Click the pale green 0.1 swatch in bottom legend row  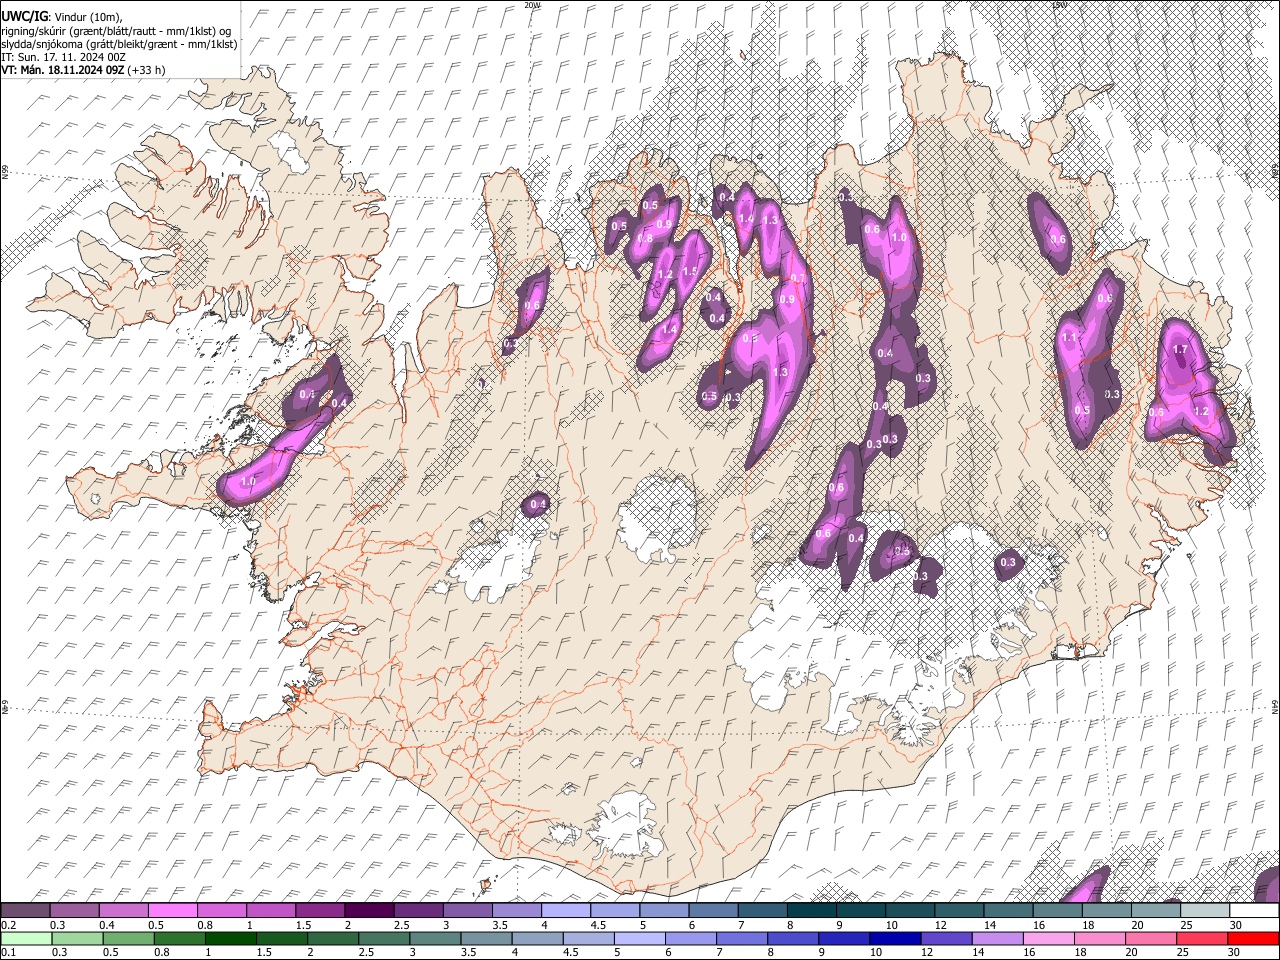(25, 938)
